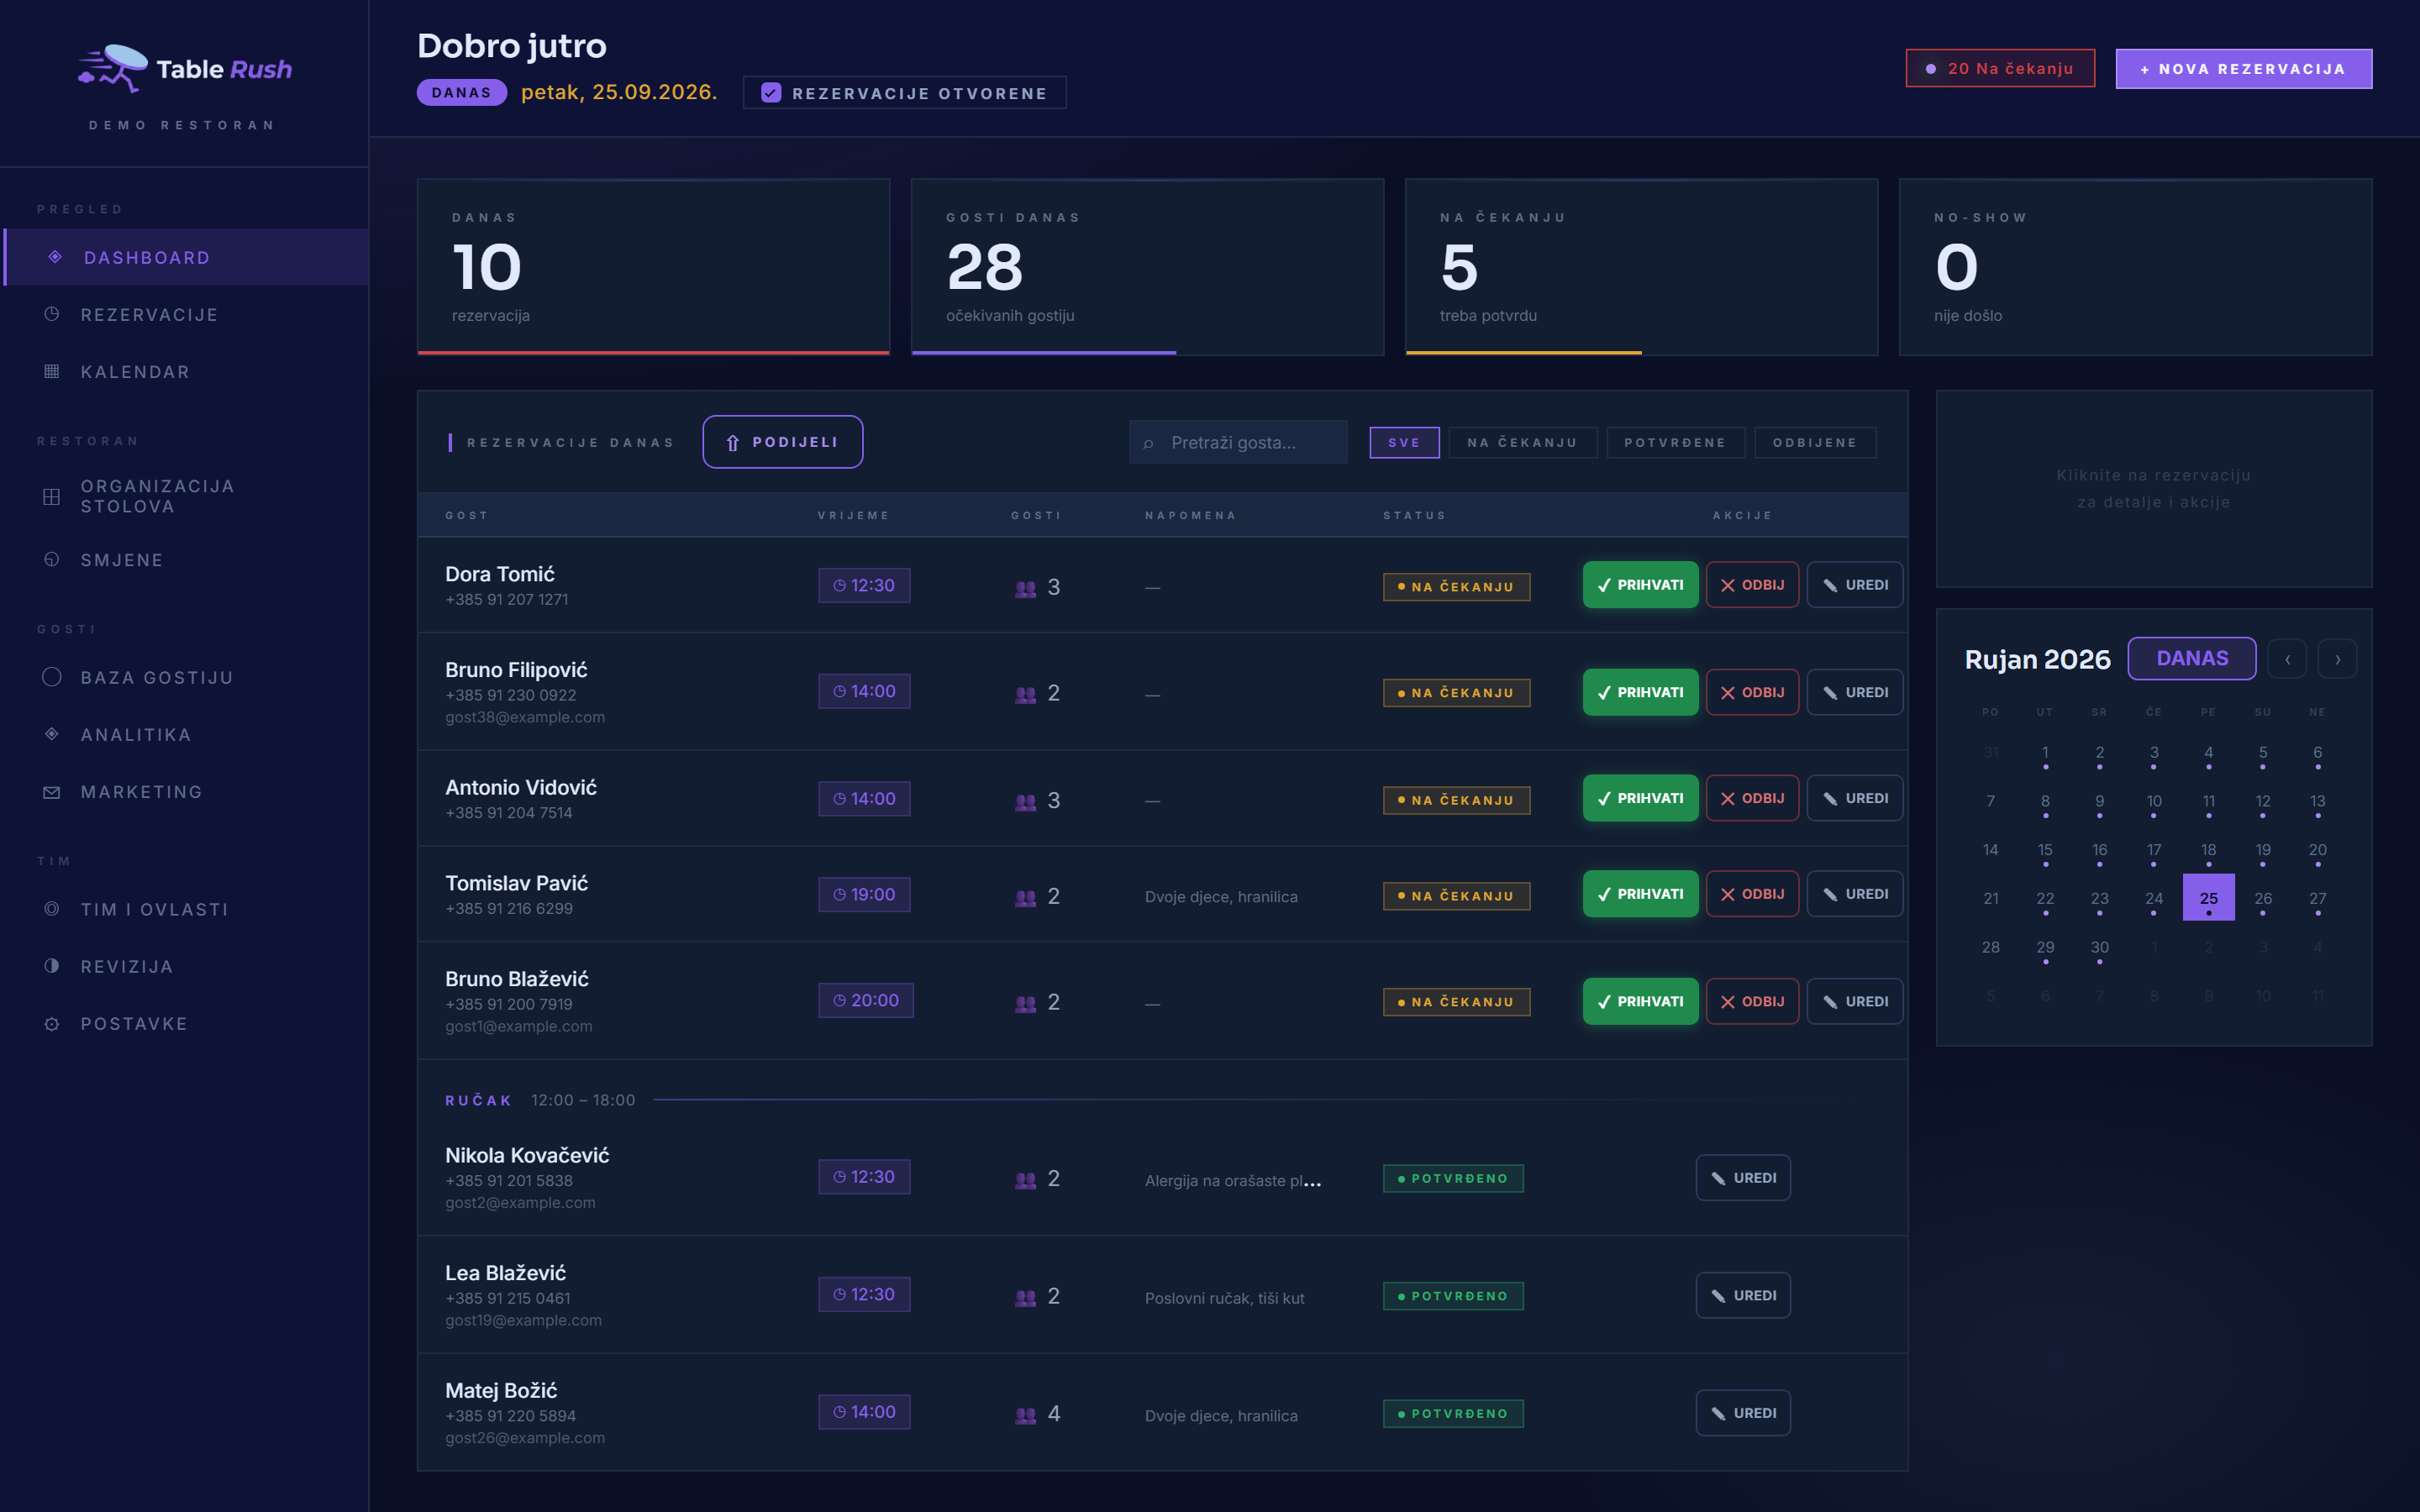Open the 20 Na čekanju waitlist button

tap(2000, 68)
